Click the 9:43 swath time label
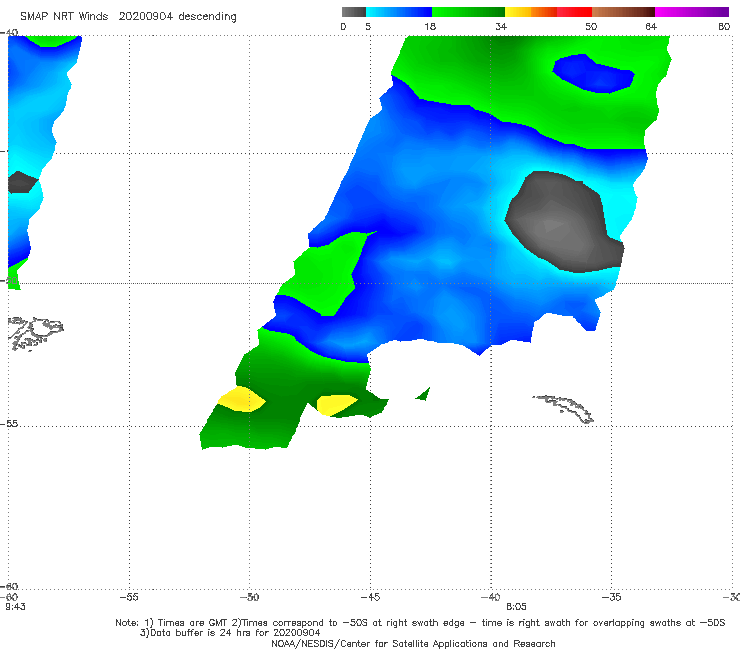 (15, 607)
